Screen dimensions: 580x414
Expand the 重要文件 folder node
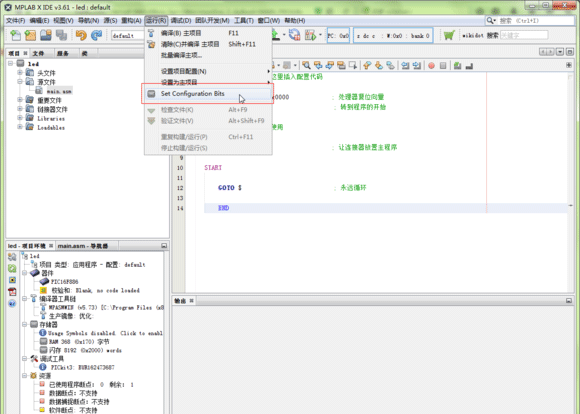tap(20, 100)
